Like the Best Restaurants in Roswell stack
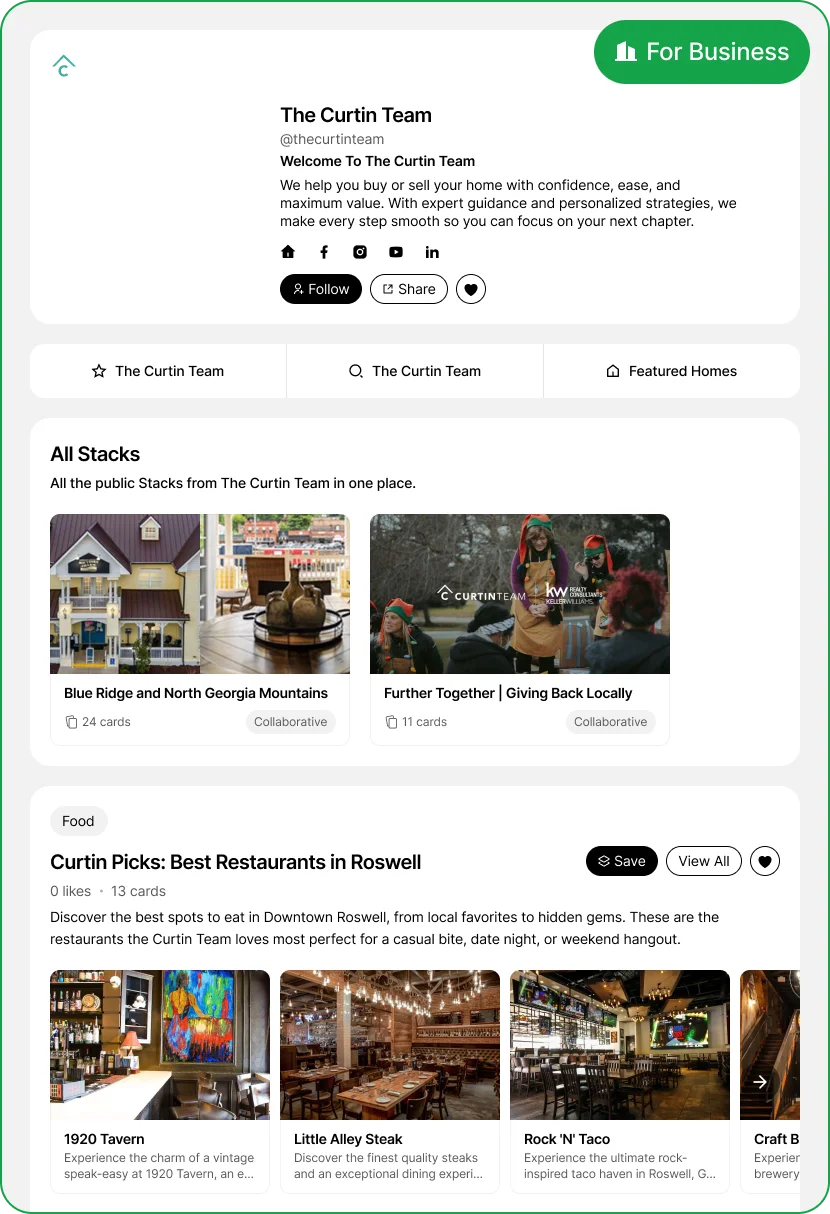The image size is (830, 1214). click(765, 861)
